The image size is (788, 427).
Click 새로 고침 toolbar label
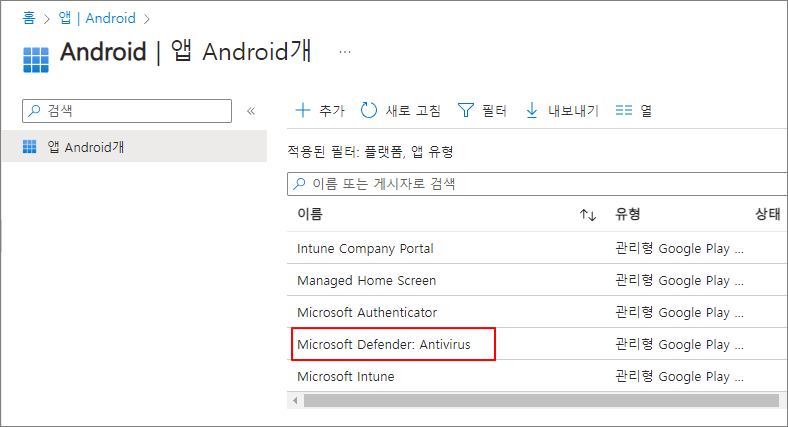[413, 111]
